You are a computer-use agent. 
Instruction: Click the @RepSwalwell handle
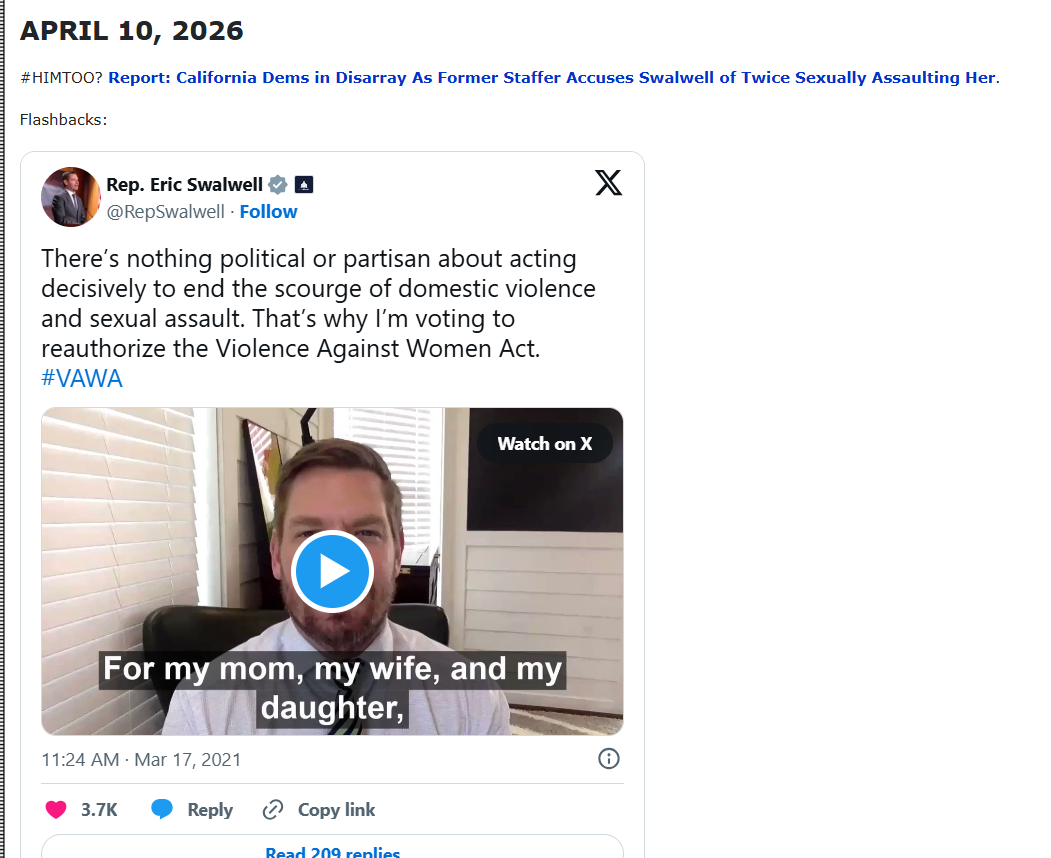[167, 212]
